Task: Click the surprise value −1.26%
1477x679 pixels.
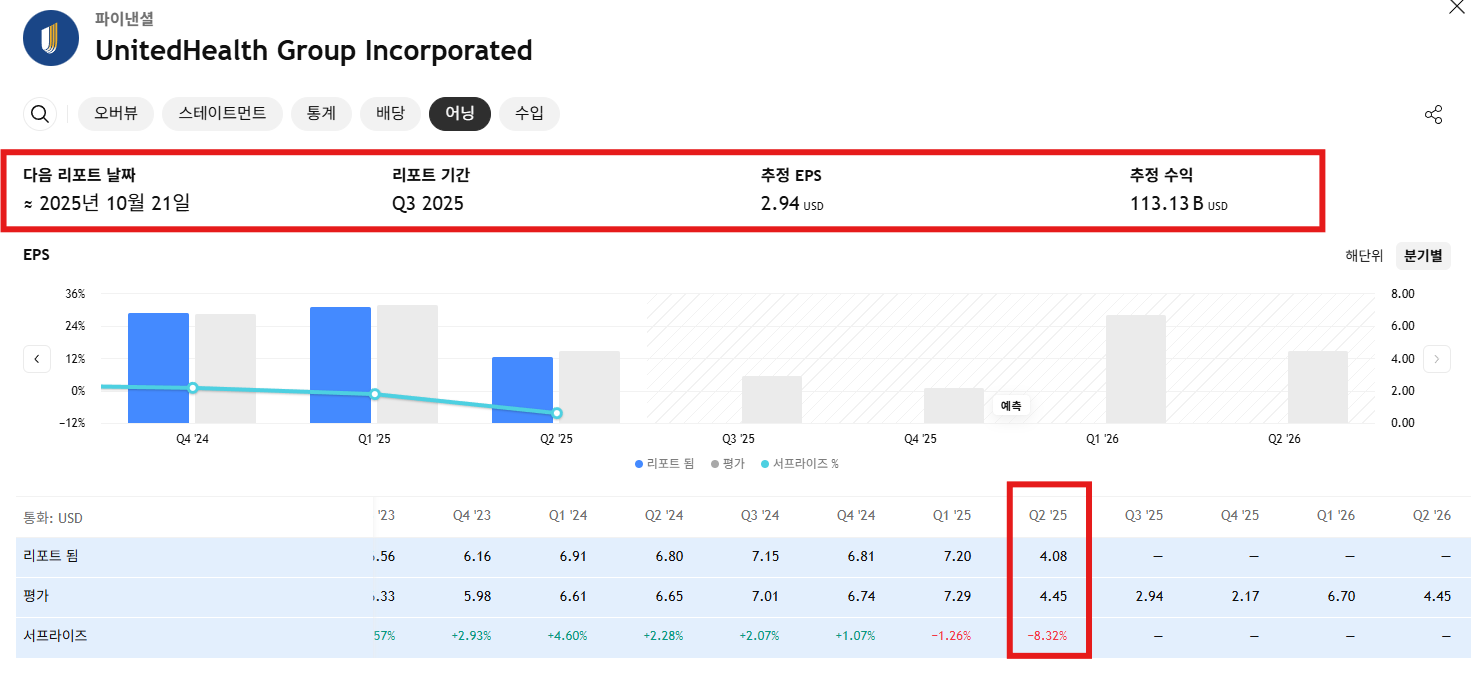Action: (951, 635)
